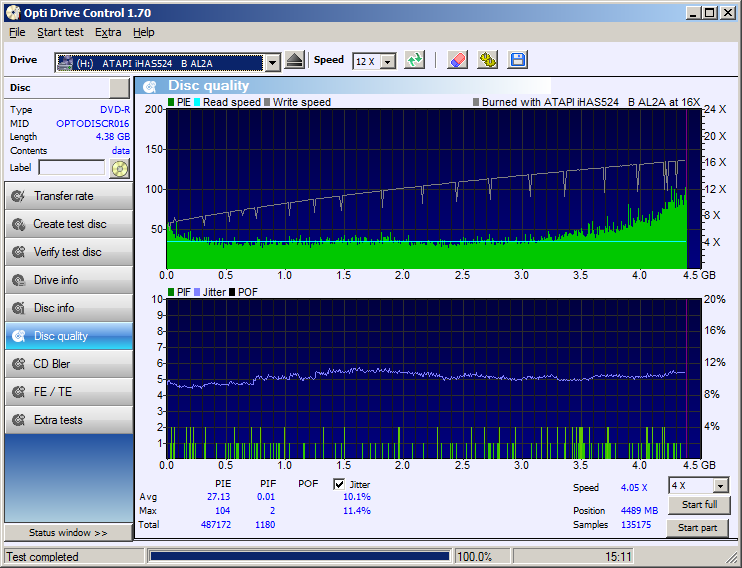Click the CD Bler sidebar icon
This screenshot has height=568, width=742.
coord(18,364)
